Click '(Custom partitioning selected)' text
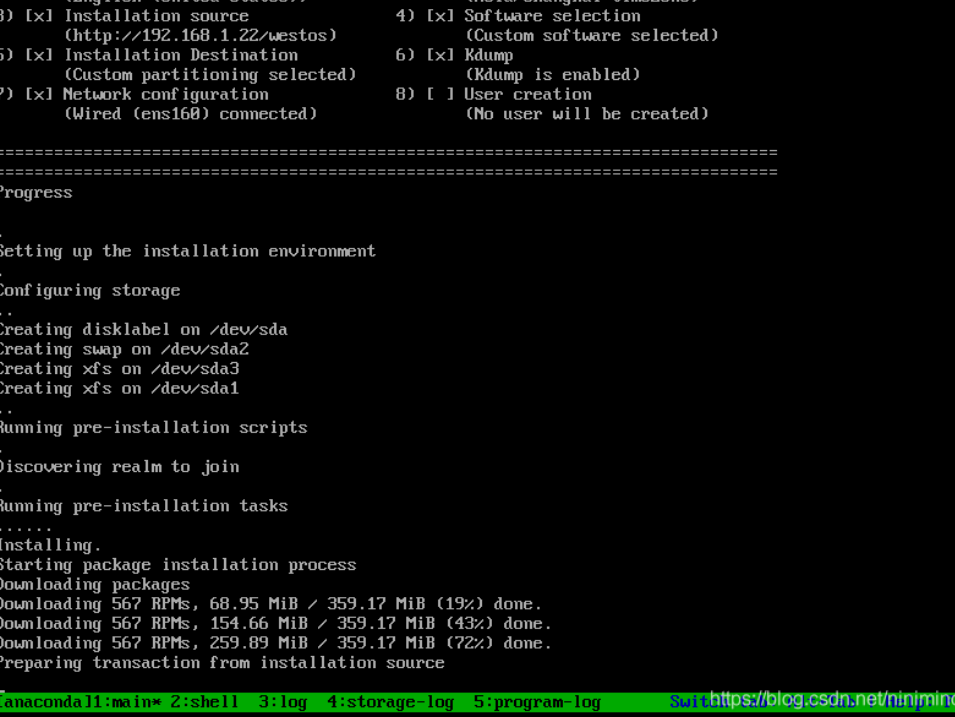 tap(210, 75)
